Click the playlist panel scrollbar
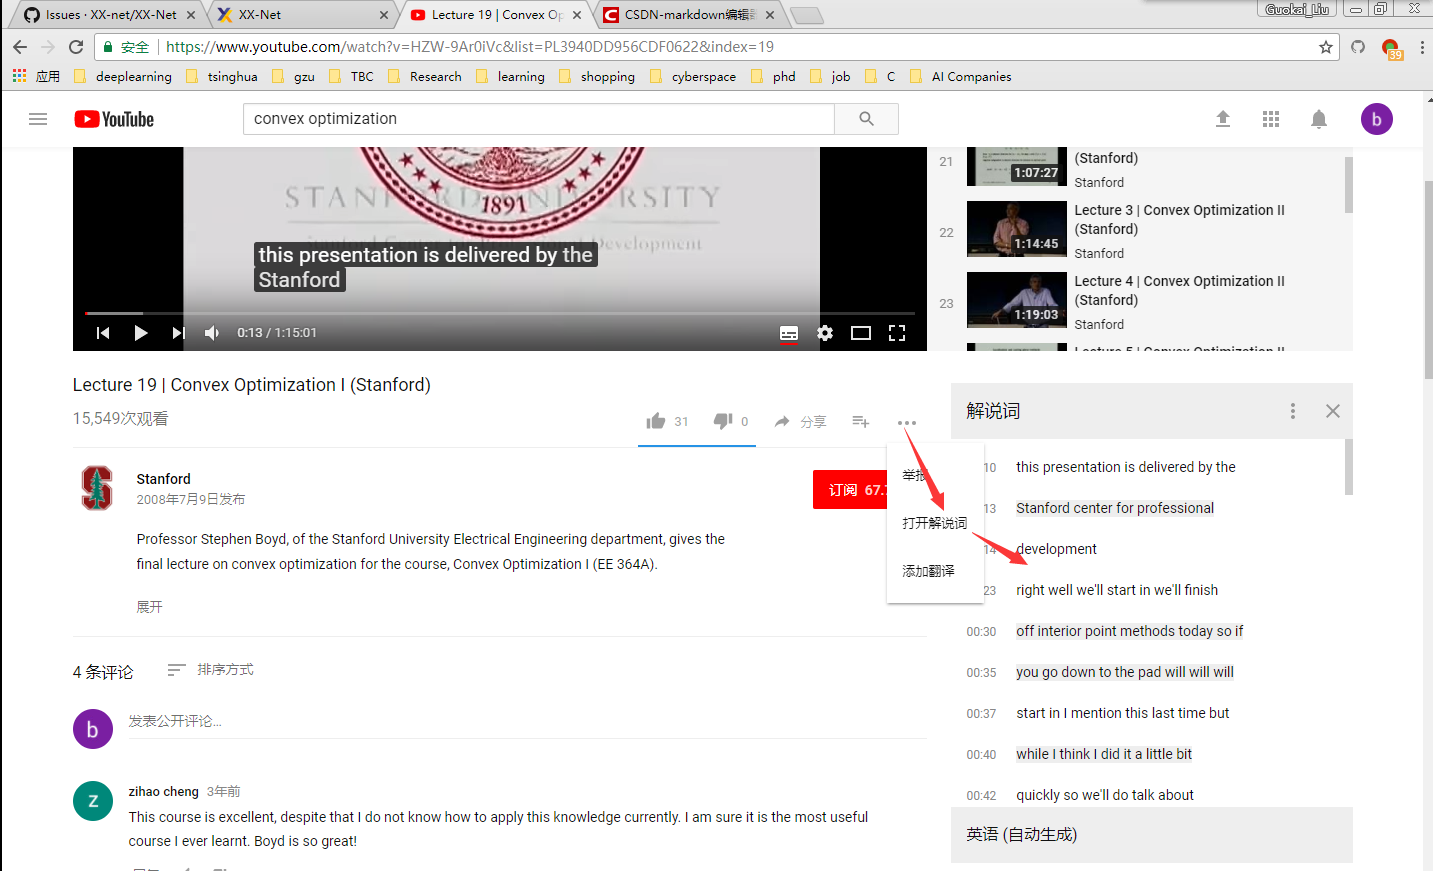This screenshot has height=871, width=1433. [x=1349, y=185]
